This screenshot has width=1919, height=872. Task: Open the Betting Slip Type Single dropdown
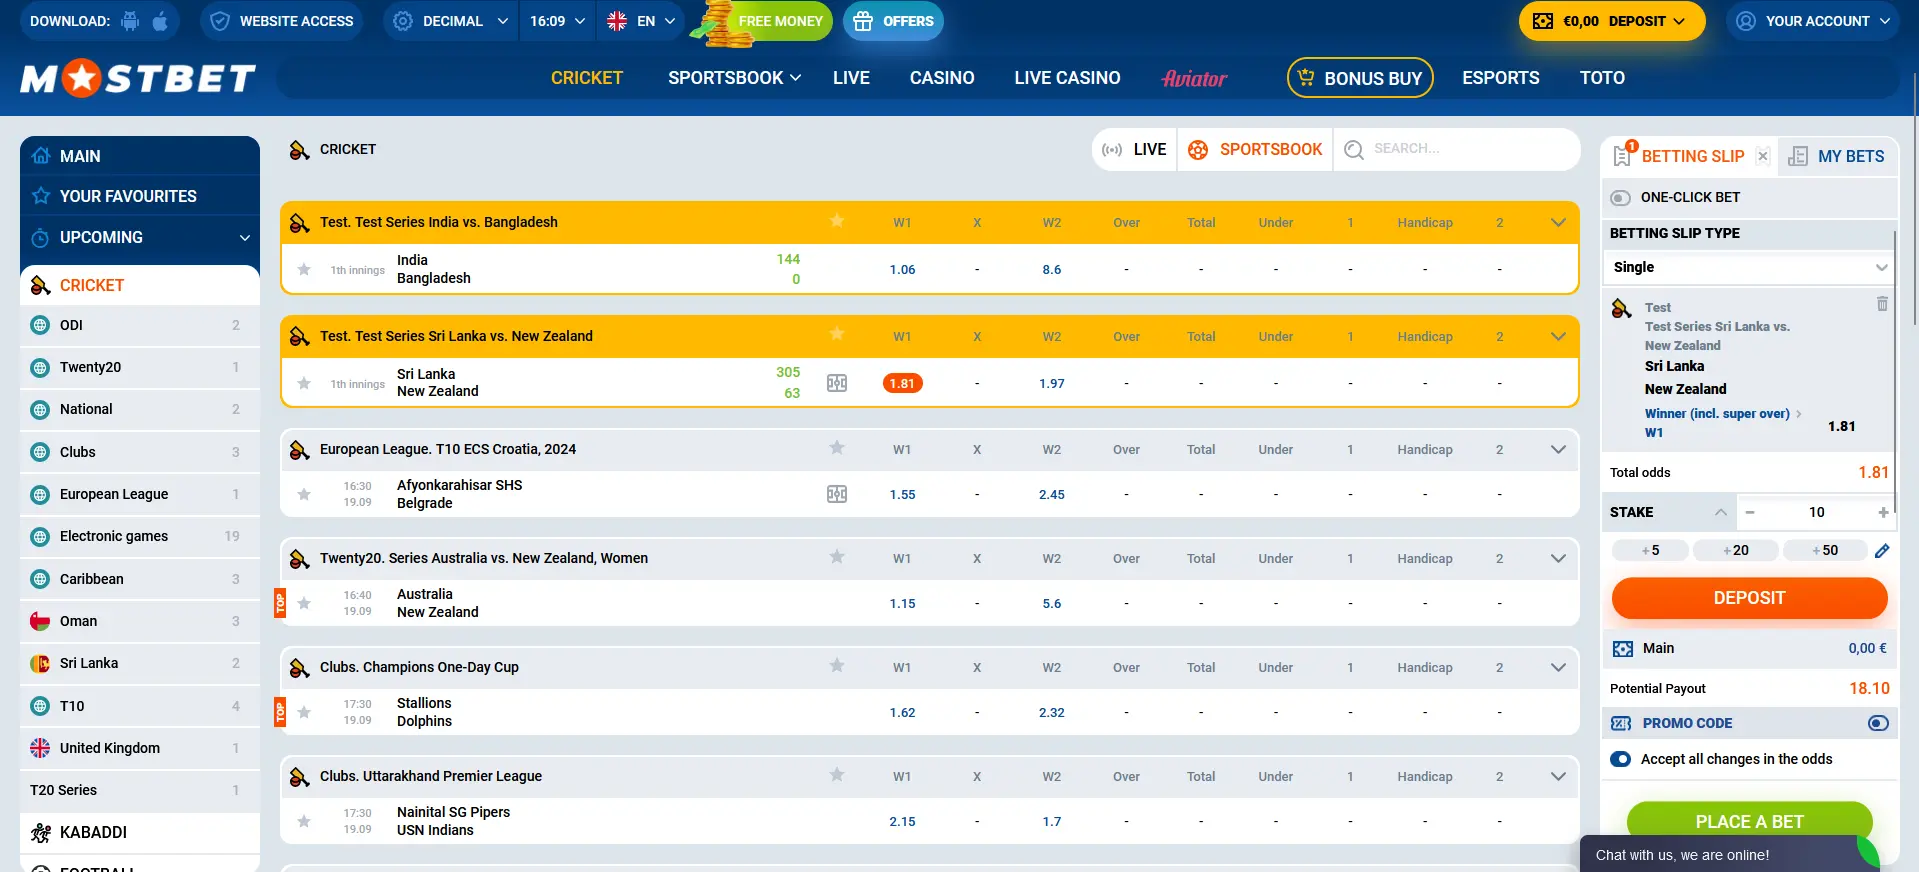1749,267
